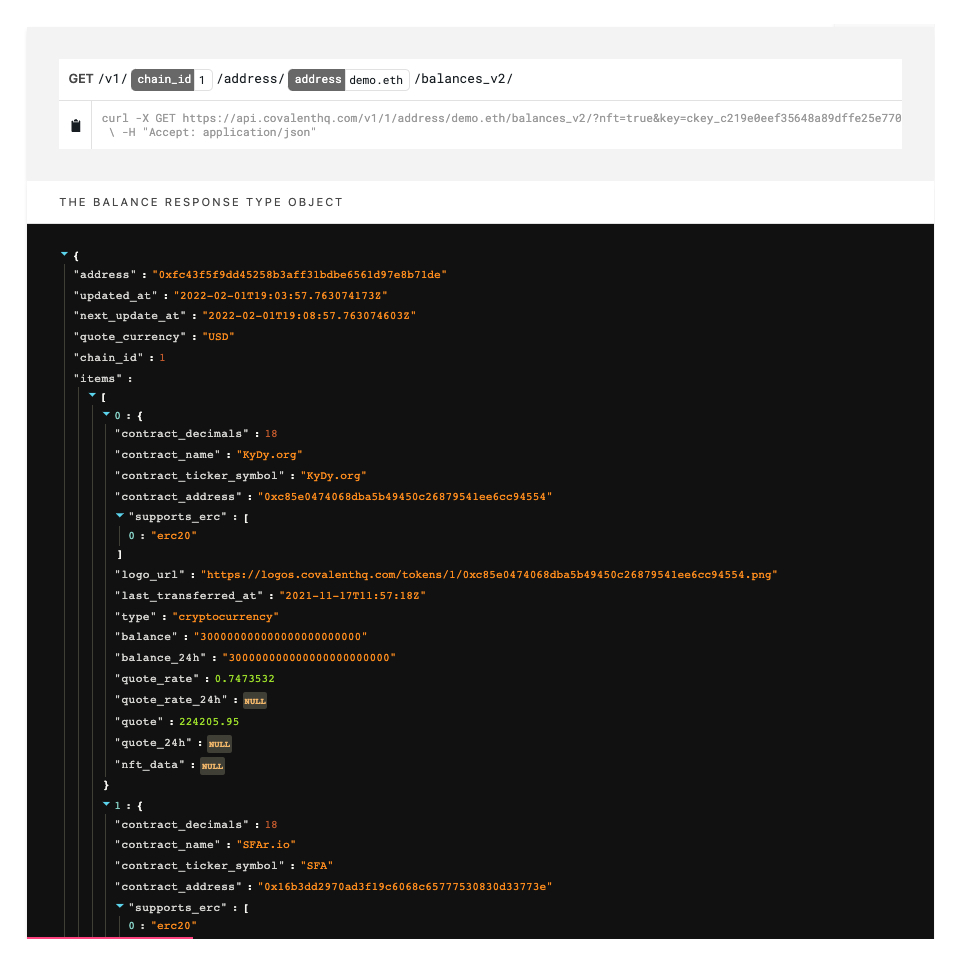Click the address input field showing demo.eth
Screen dimensions: 959x963
(x=376, y=79)
